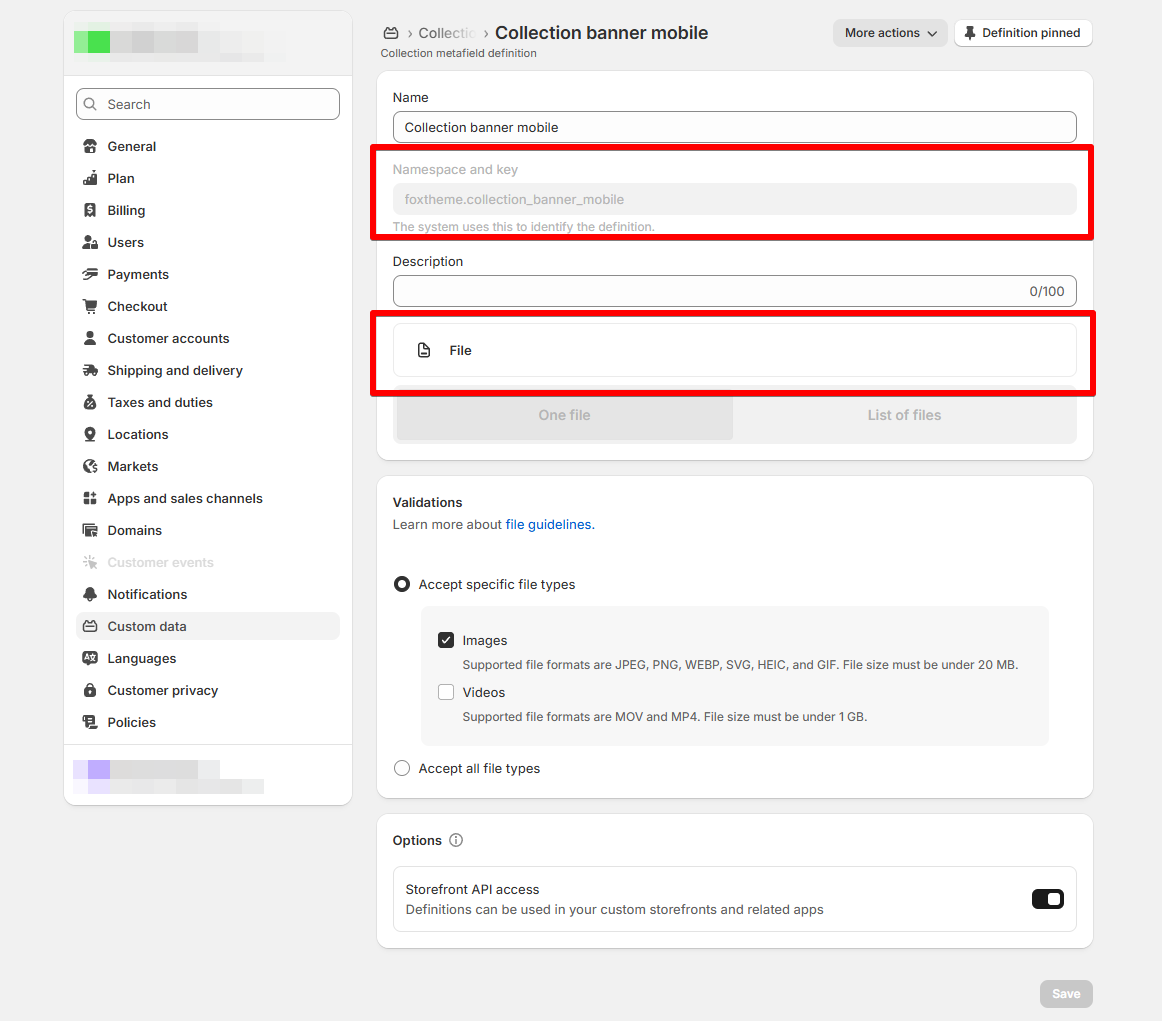Expand the More actions dropdown
The width and height of the screenshot is (1162, 1021).
point(890,33)
